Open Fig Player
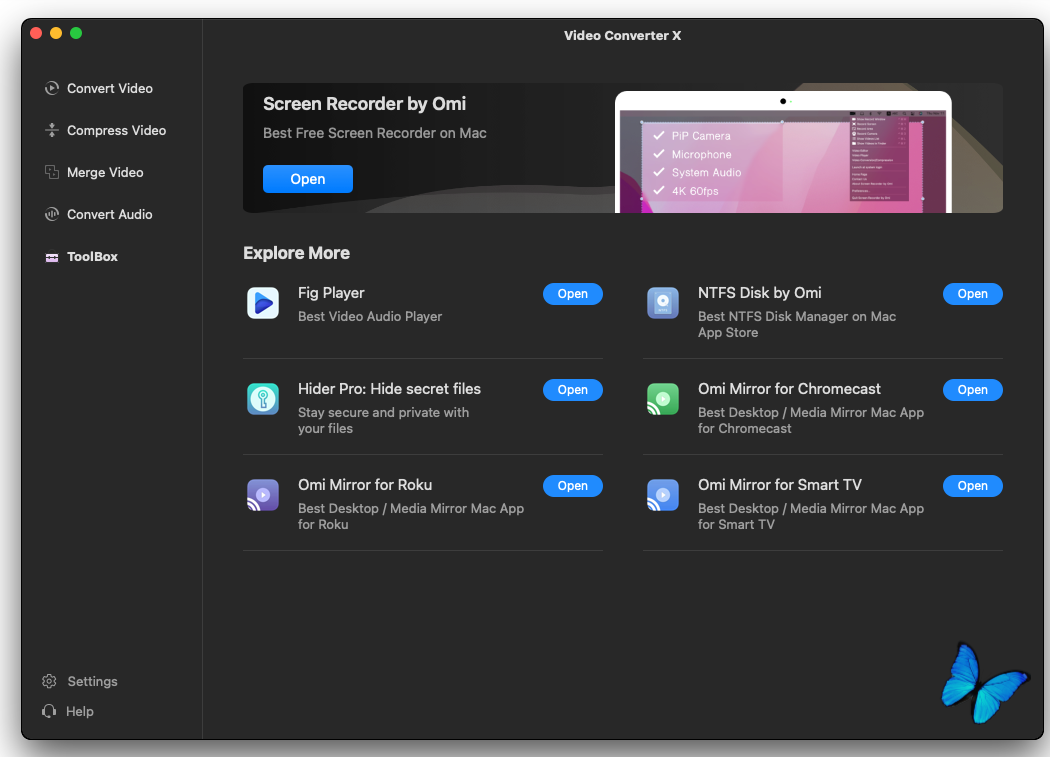Screen dimensions: 1050x757 pos(573,294)
